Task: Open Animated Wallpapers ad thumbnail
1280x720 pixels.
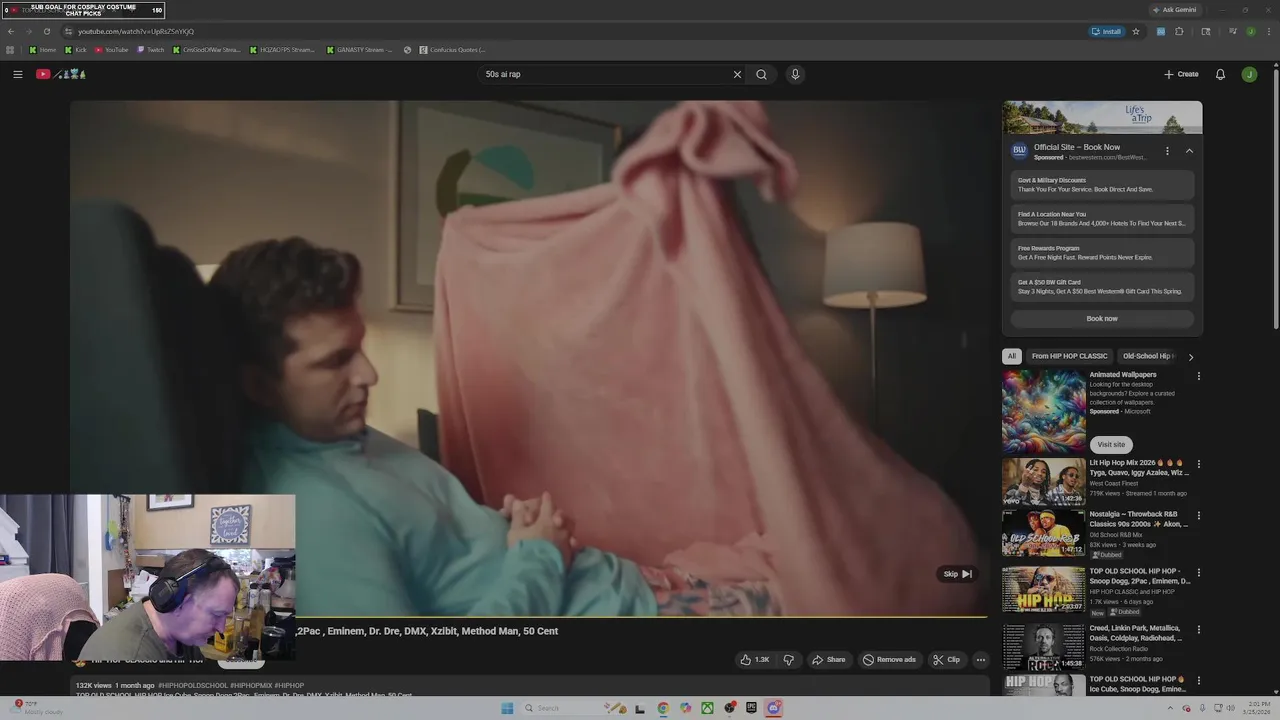Action: [x=1043, y=412]
